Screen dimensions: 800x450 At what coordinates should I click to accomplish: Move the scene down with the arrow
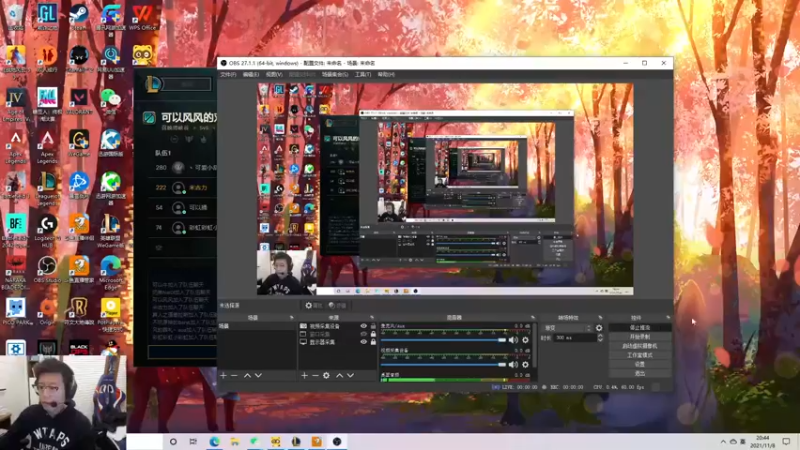258,376
